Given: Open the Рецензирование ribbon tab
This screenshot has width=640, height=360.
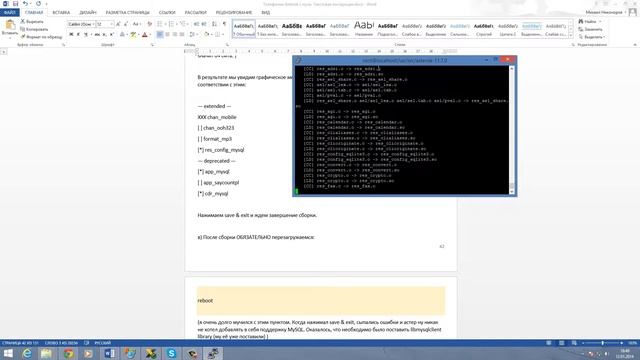Looking at the screenshot, I should point(234,13).
